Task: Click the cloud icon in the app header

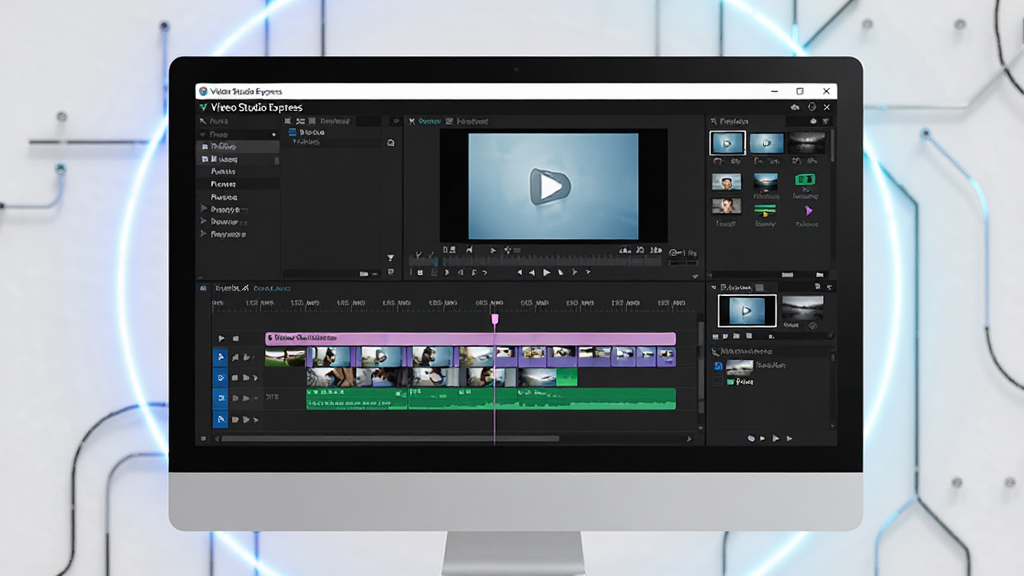Action: pos(795,107)
